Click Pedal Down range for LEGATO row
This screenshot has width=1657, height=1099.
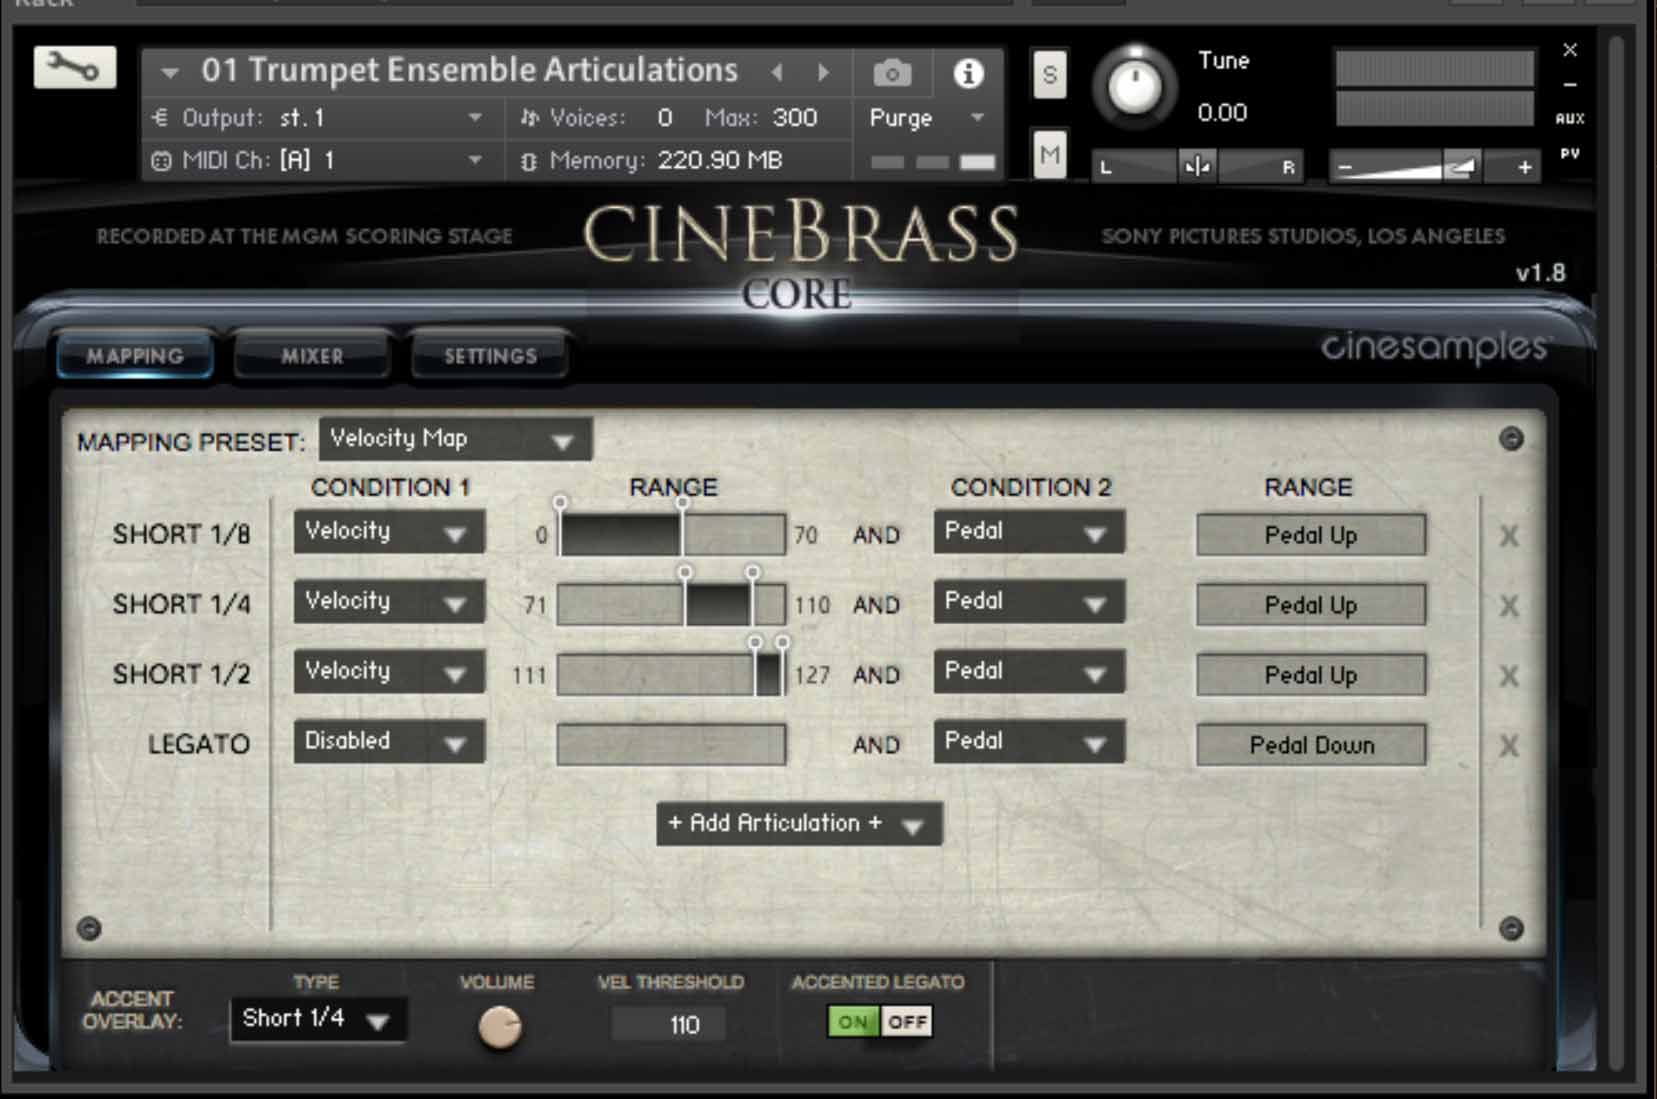tap(1310, 744)
